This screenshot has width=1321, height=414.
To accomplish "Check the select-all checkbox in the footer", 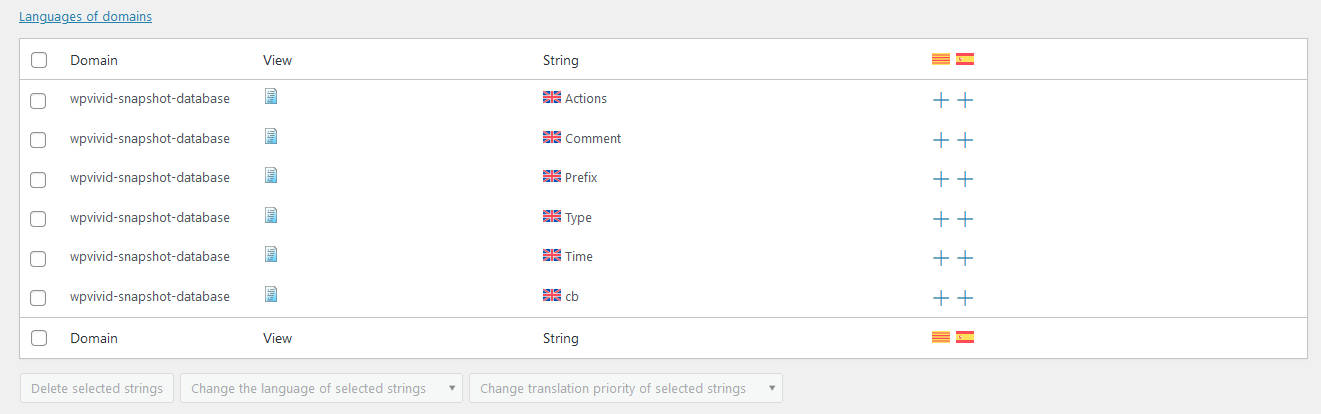I will [39, 338].
